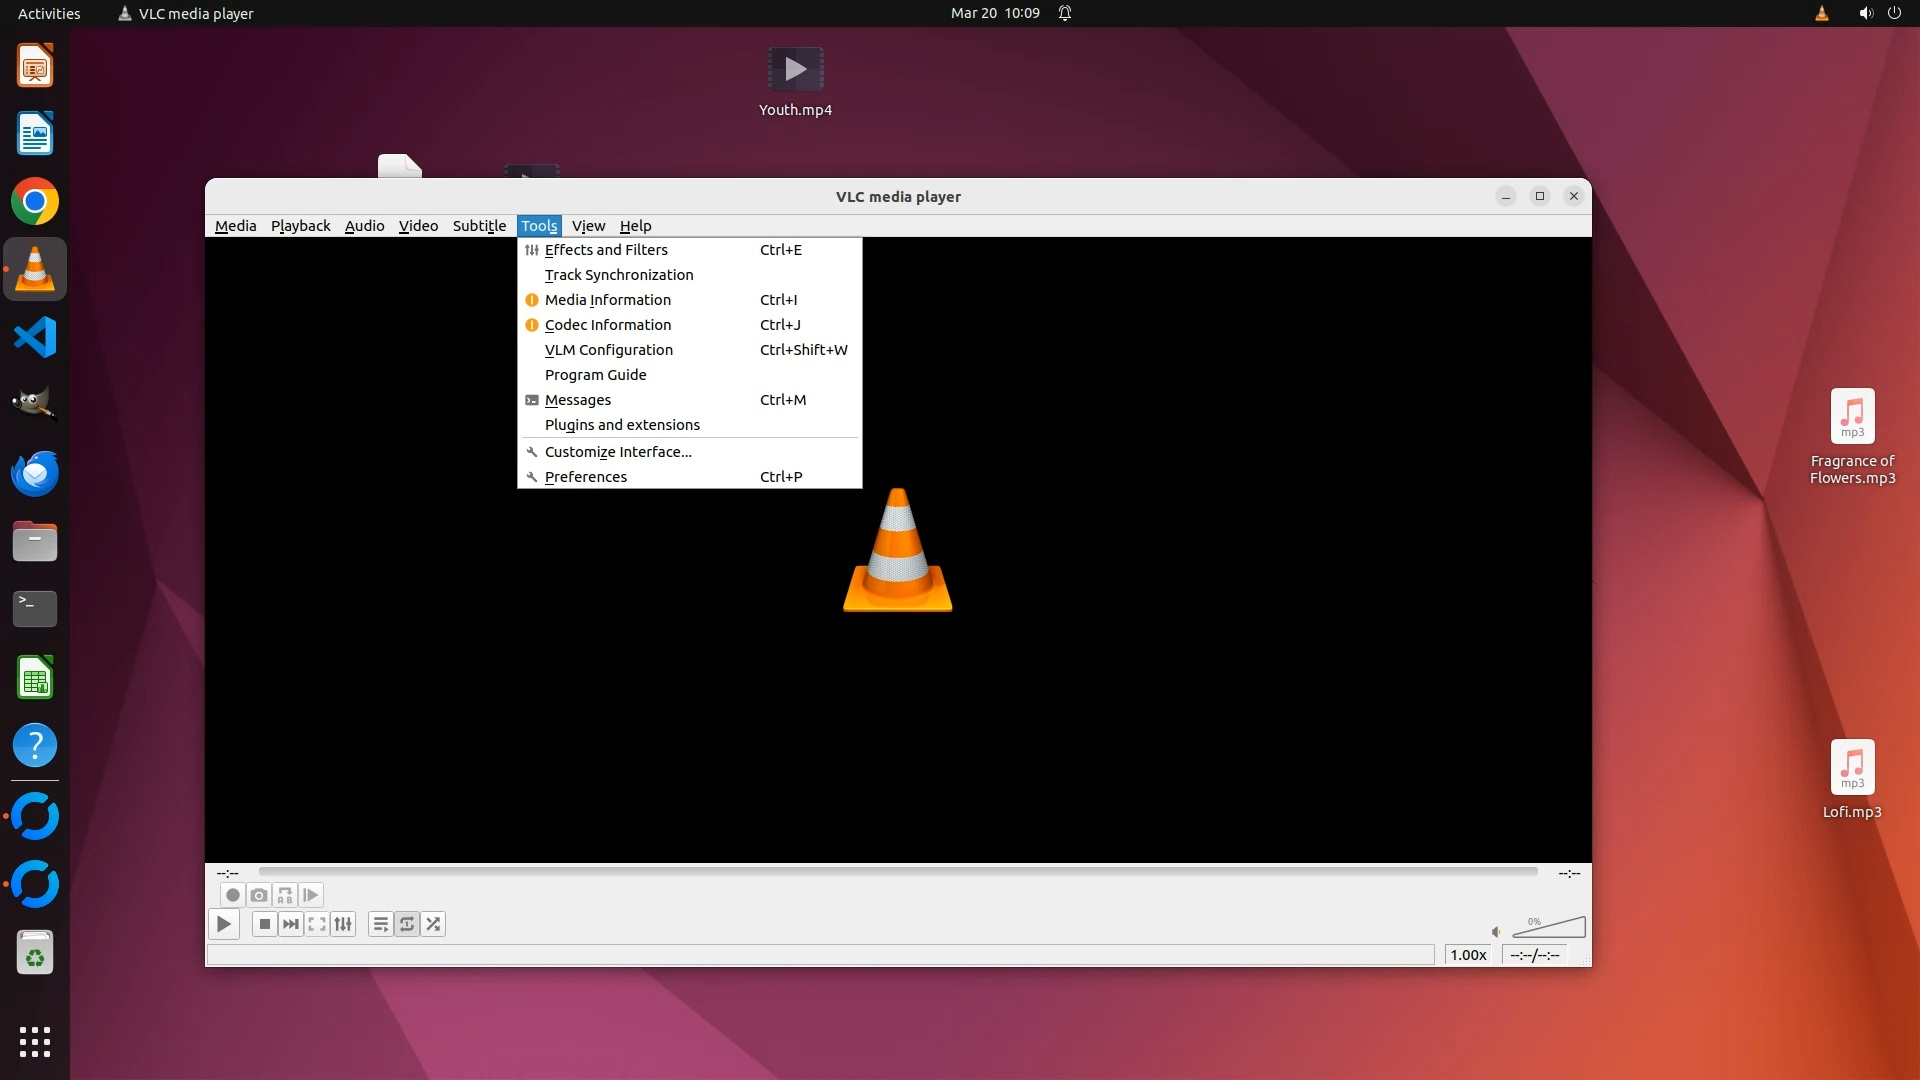Open the Playback menu
Viewport: 1920px width, 1080px height.
click(x=300, y=226)
